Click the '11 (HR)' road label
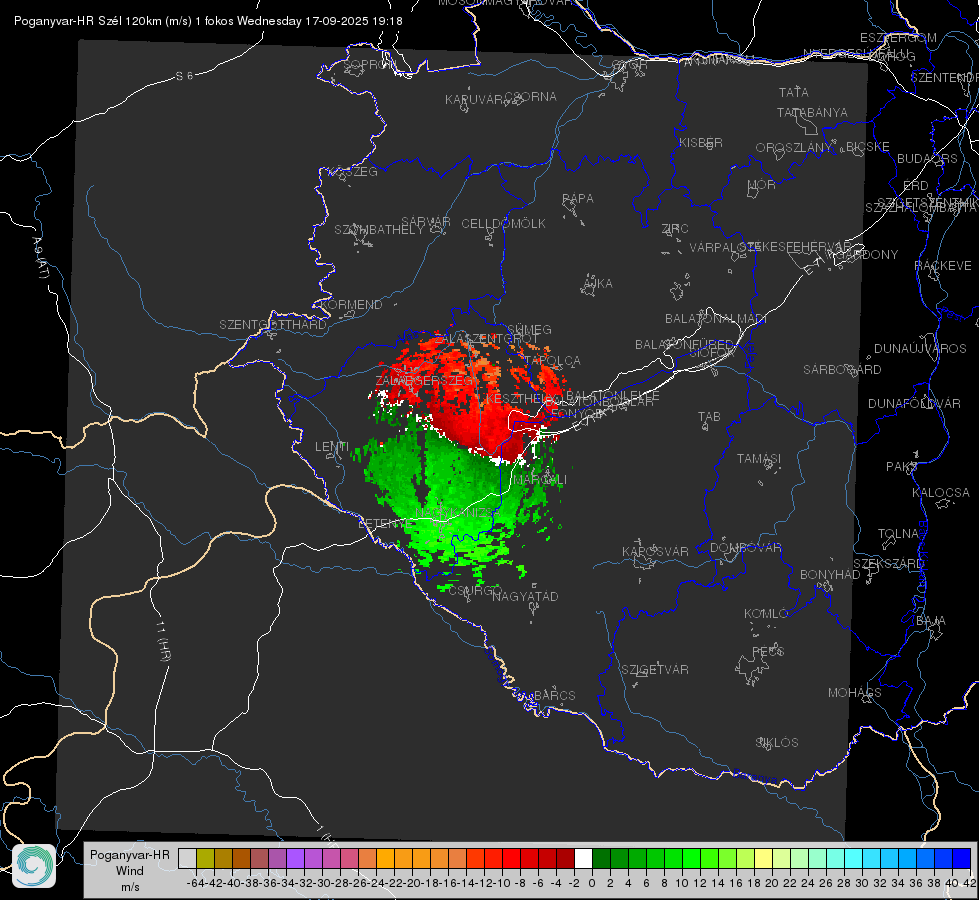Image resolution: width=979 pixels, height=900 pixels. (x=163, y=640)
